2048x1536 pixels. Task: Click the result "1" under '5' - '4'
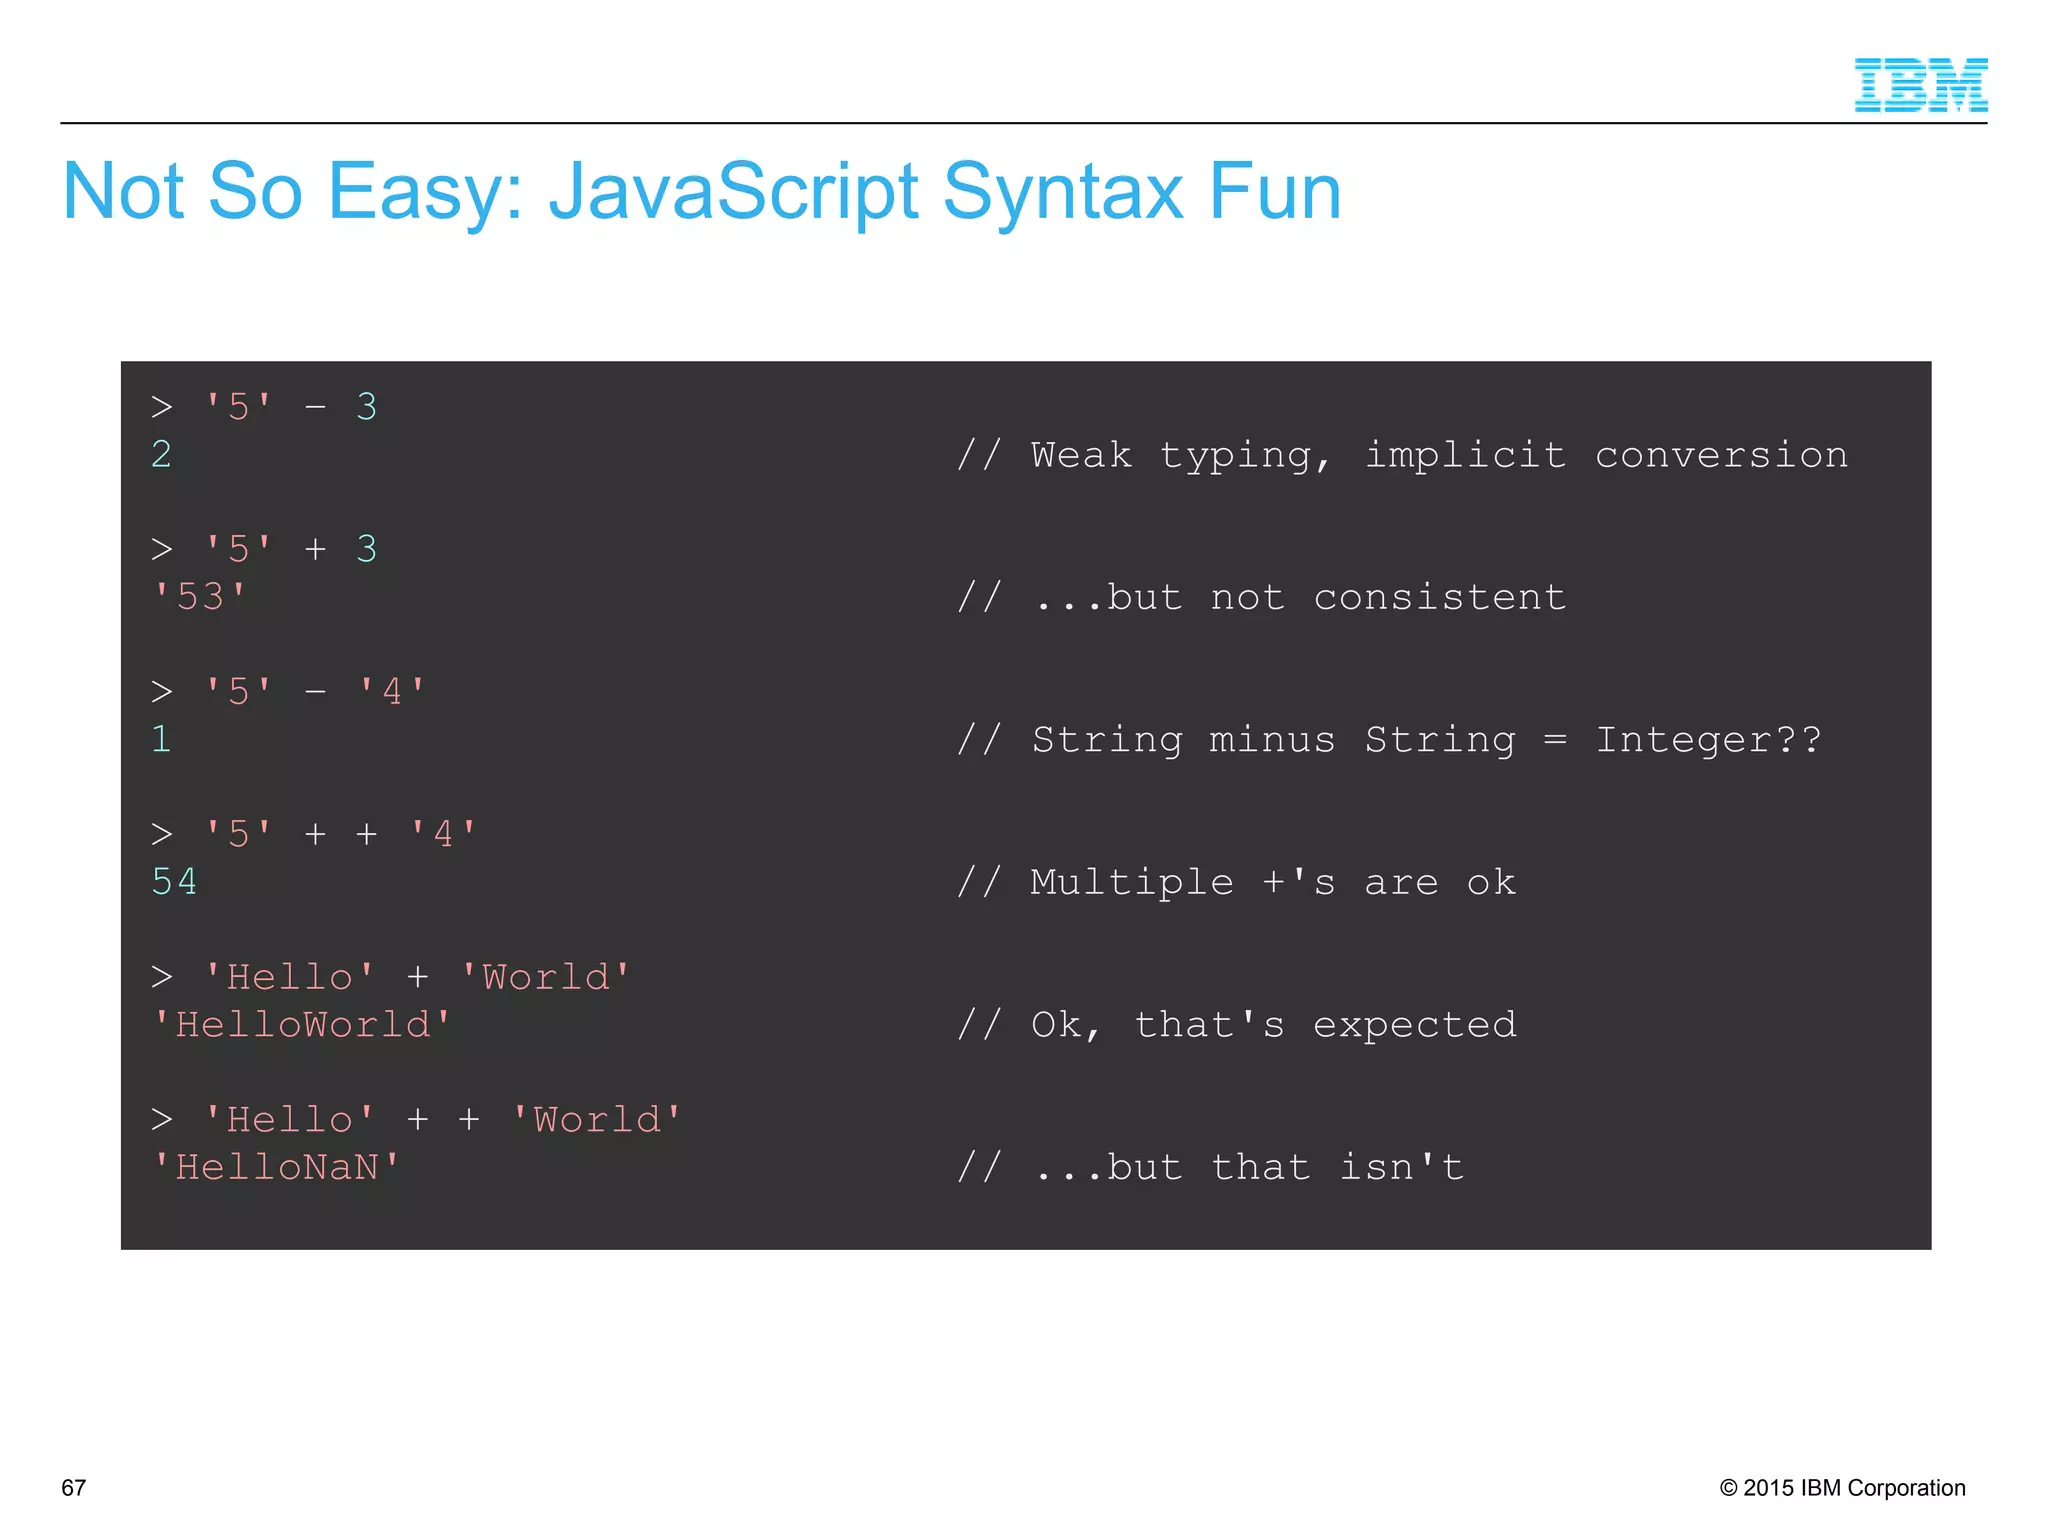(x=161, y=739)
